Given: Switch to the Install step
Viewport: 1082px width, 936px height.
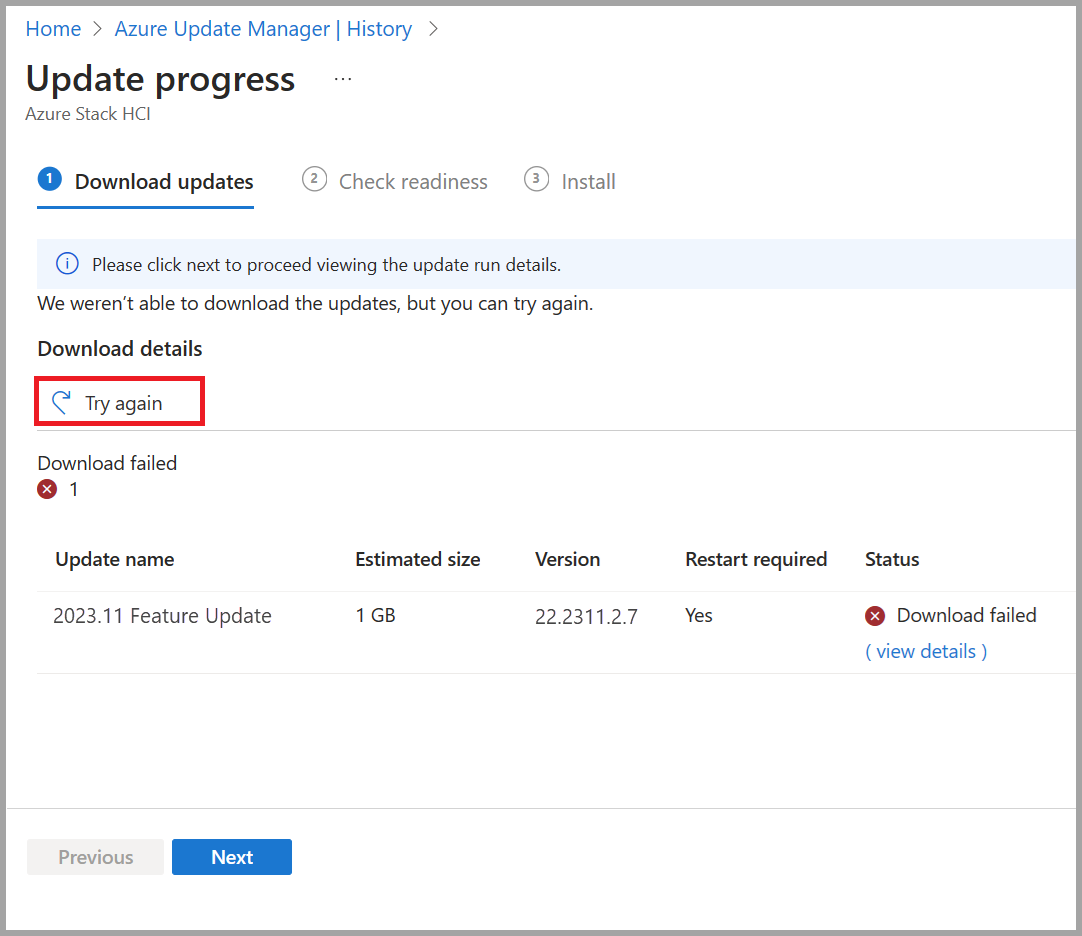Looking at the screenshot, I should point(570,182).
